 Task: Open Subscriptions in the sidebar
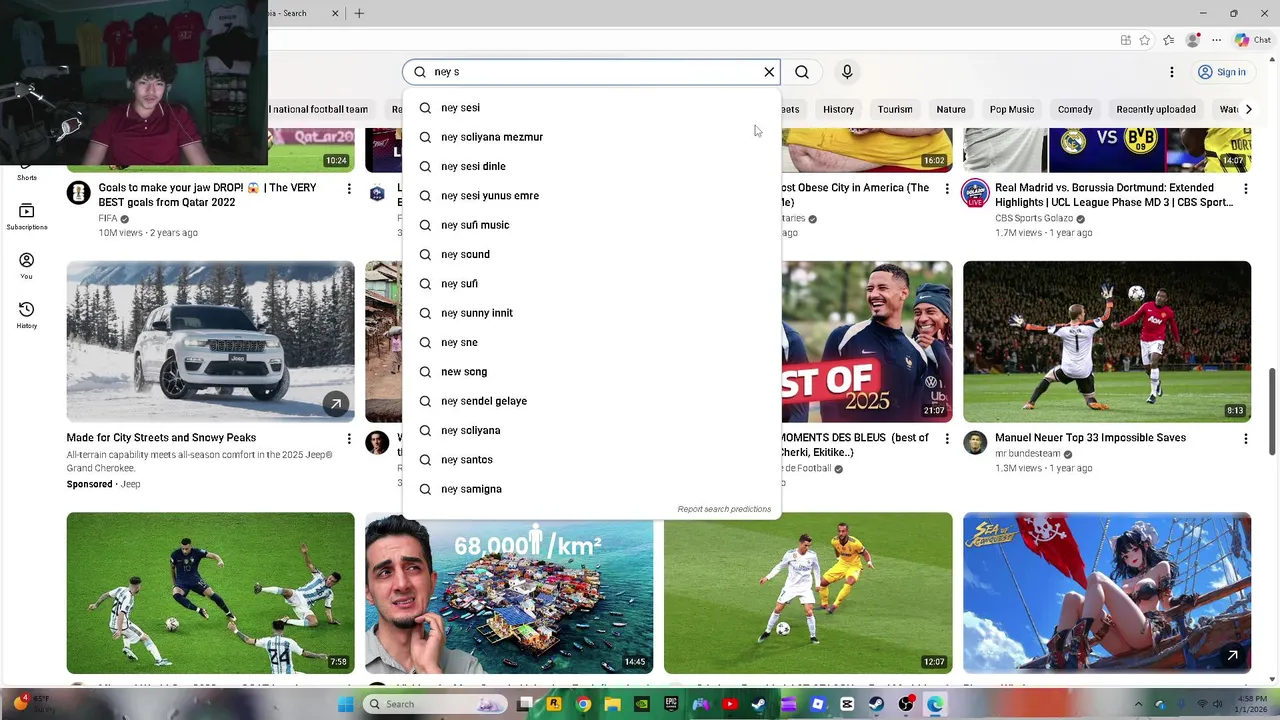27,216
